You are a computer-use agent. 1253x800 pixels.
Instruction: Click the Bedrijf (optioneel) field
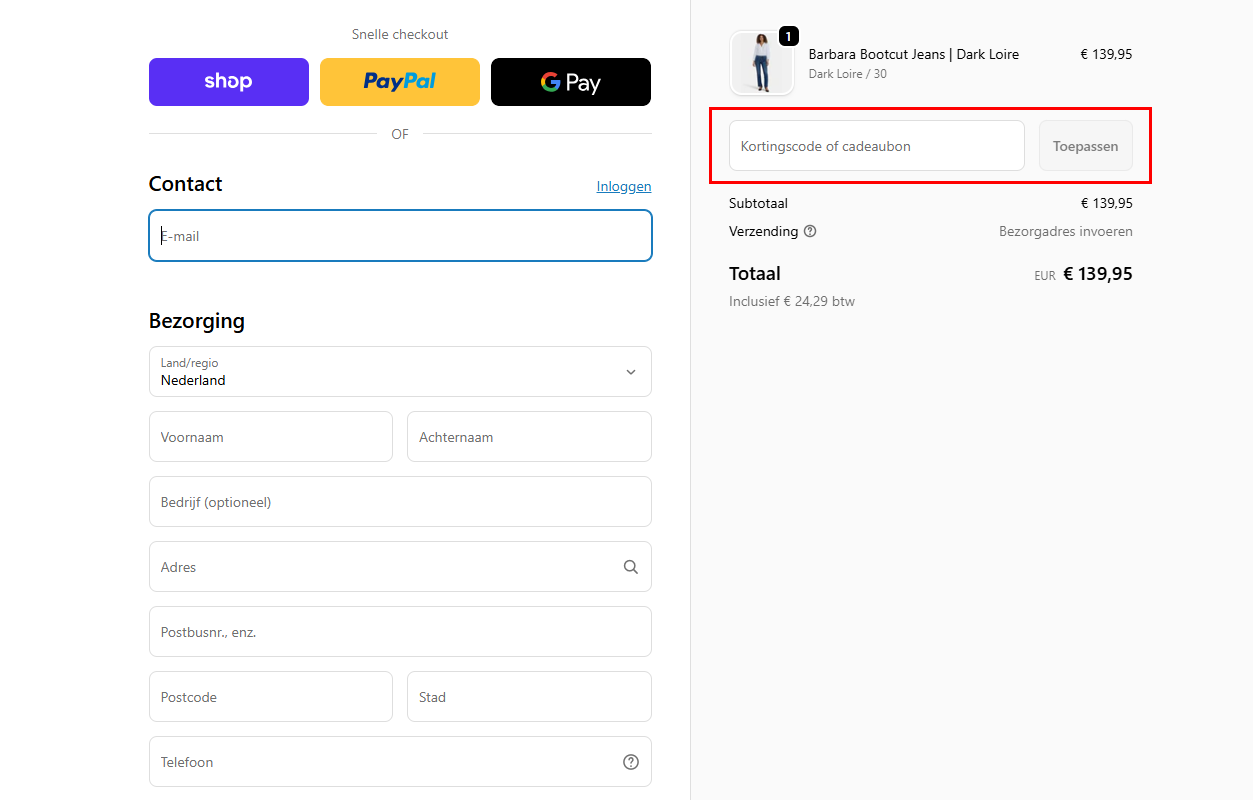click(x=400, y=502)
